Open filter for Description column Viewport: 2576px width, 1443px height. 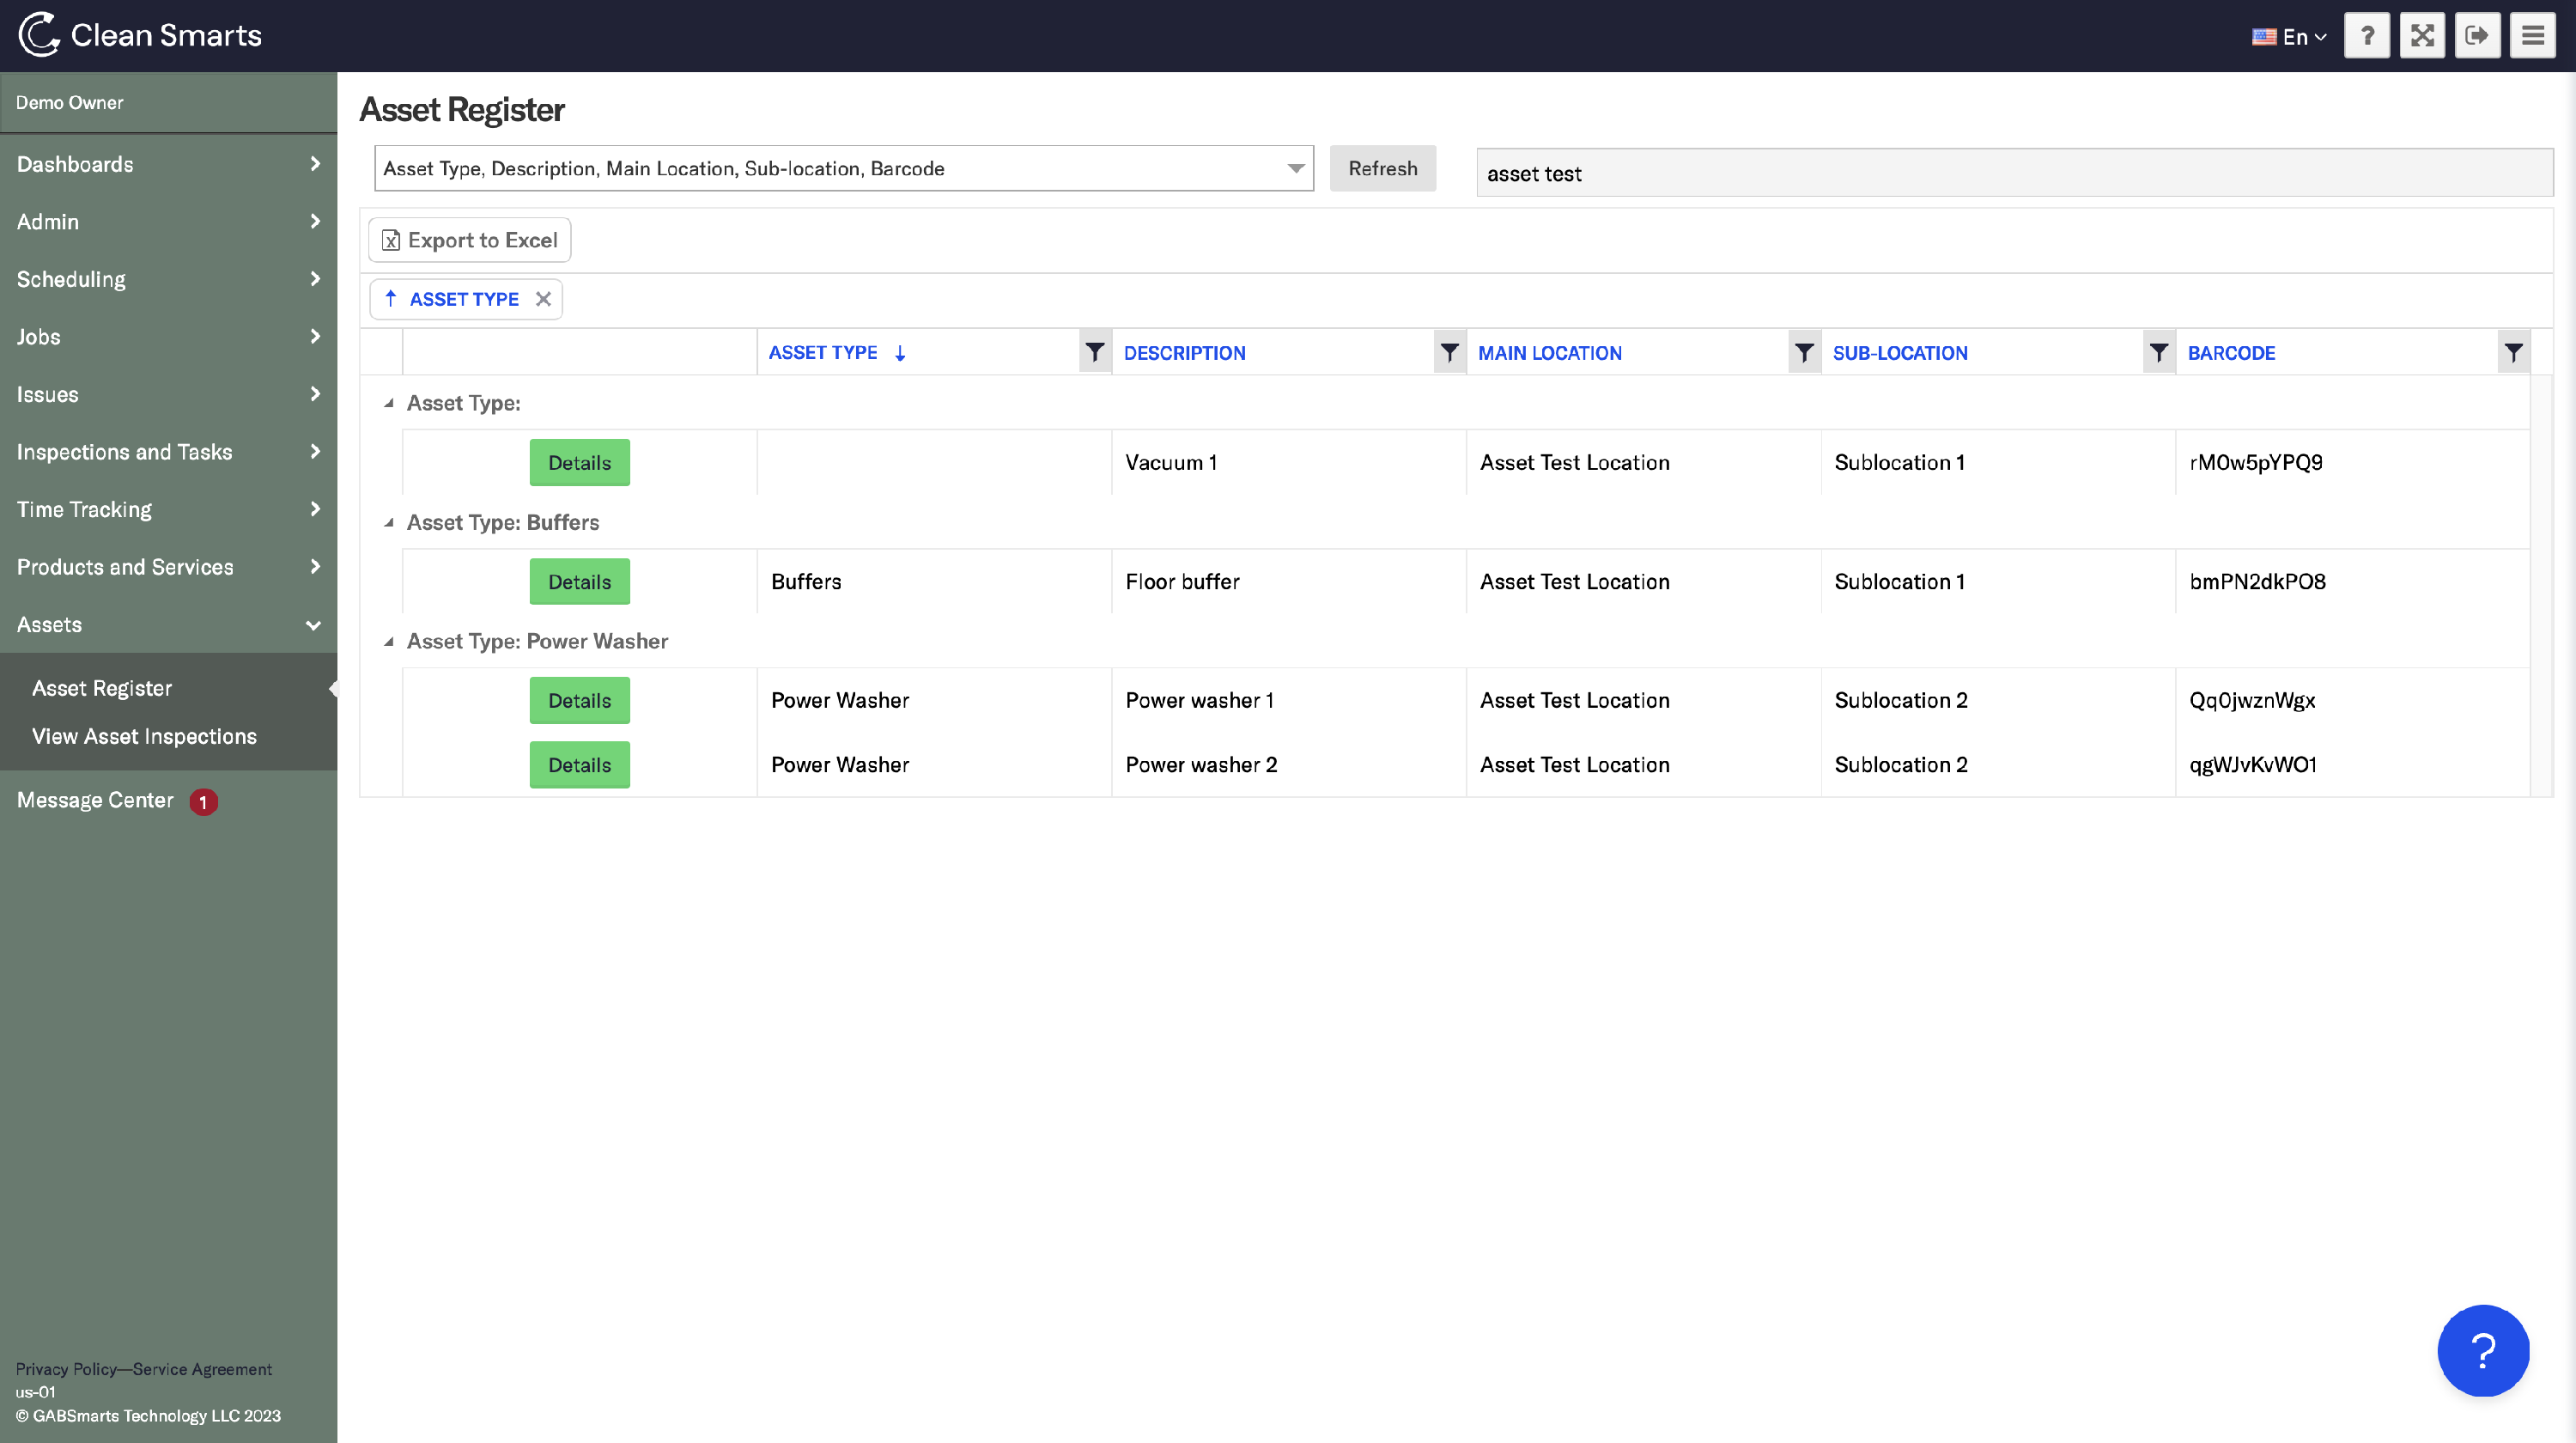coord(1449,352)
